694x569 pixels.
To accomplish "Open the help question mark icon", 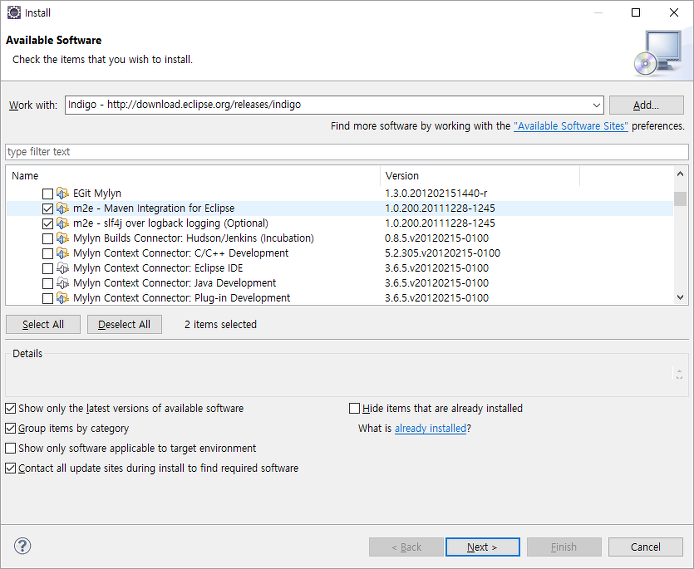I will [23, 546].
